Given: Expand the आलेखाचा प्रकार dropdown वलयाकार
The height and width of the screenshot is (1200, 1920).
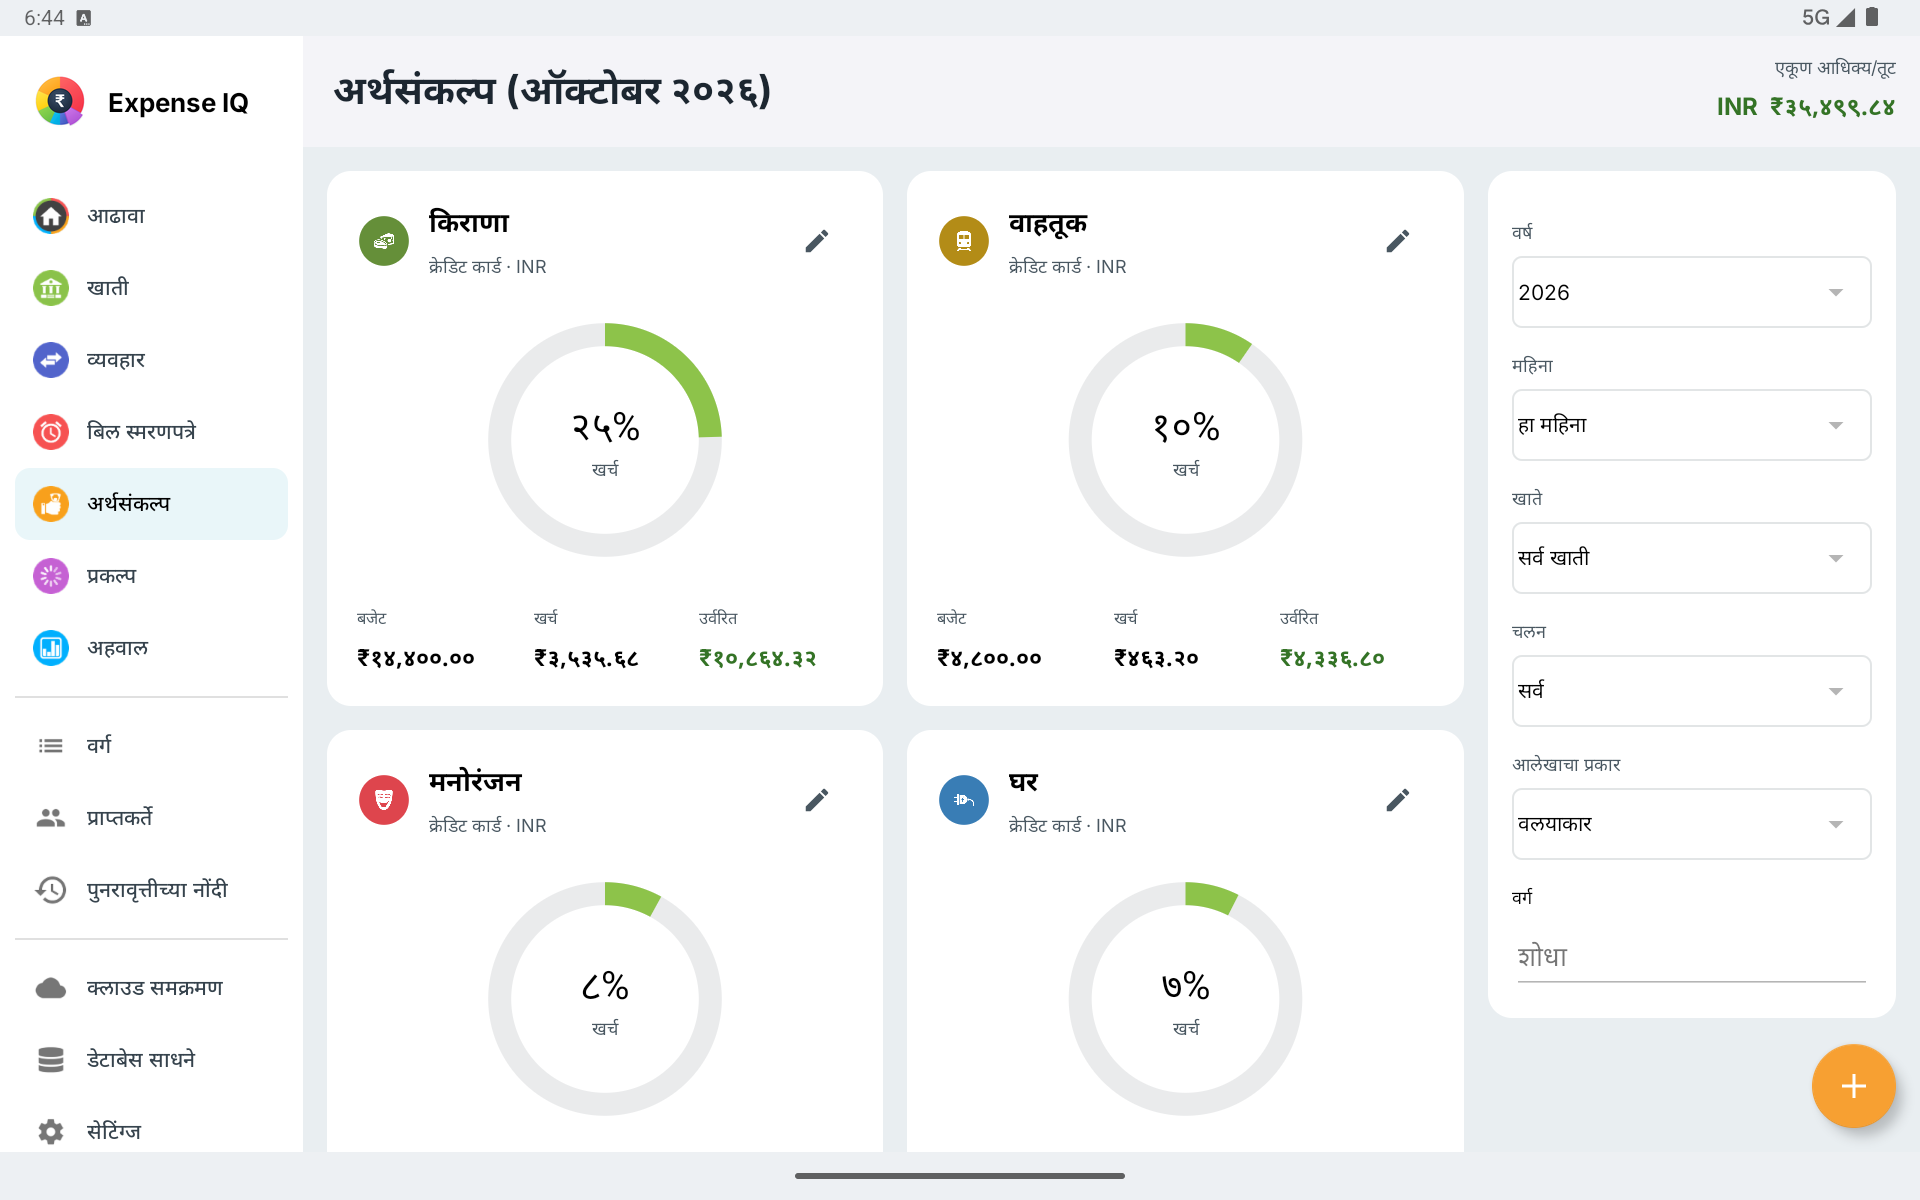Looking at the screenshot, I should pos(1691,824).
